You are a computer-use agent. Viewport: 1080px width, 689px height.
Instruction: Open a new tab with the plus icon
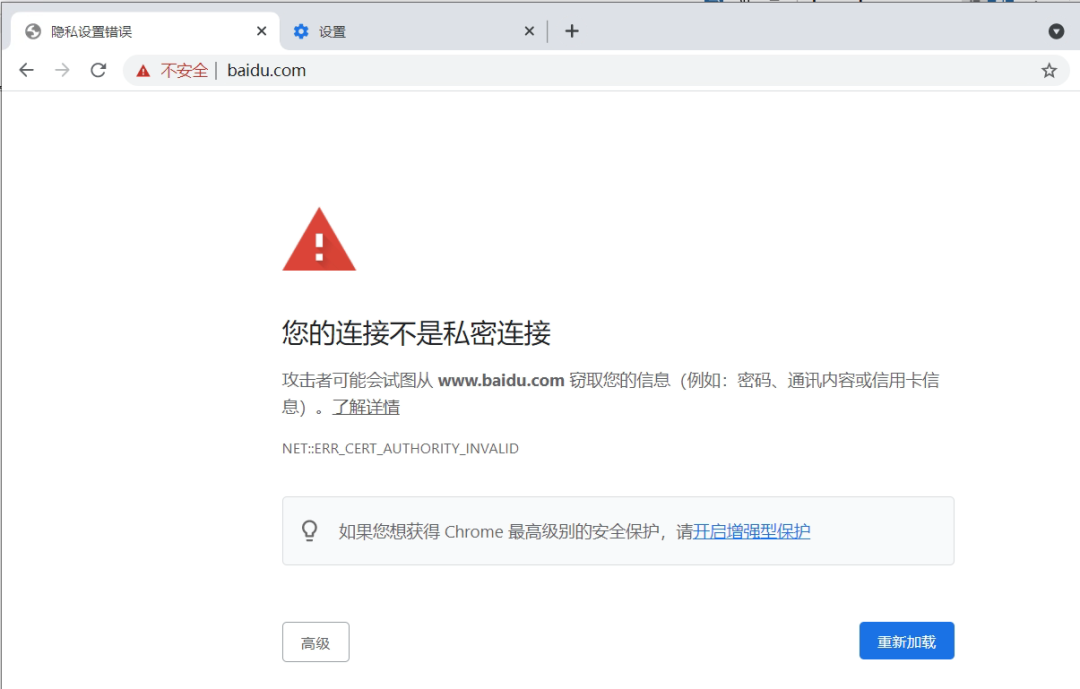(x=572, y=31)
